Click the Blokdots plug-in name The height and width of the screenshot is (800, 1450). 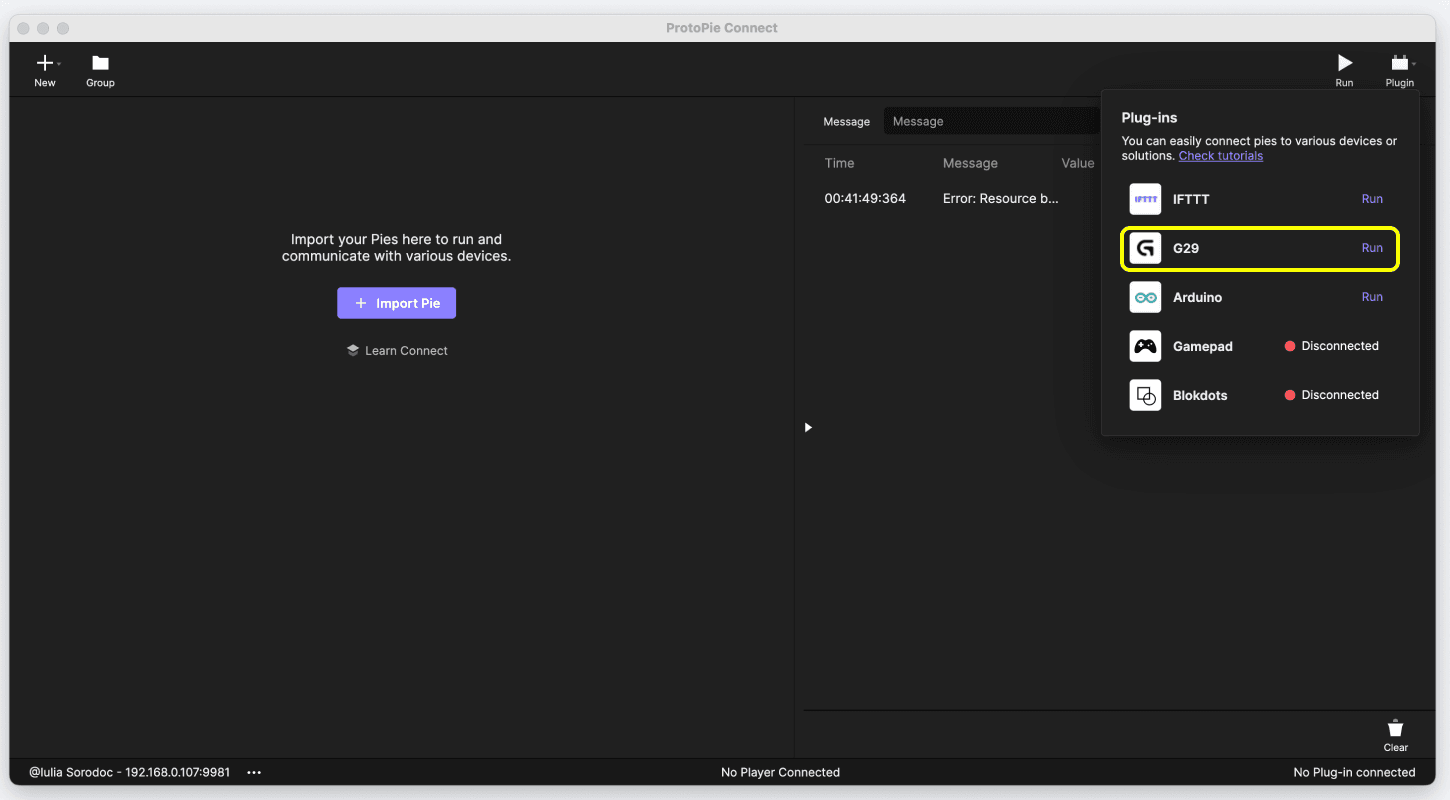point(1200,395)
